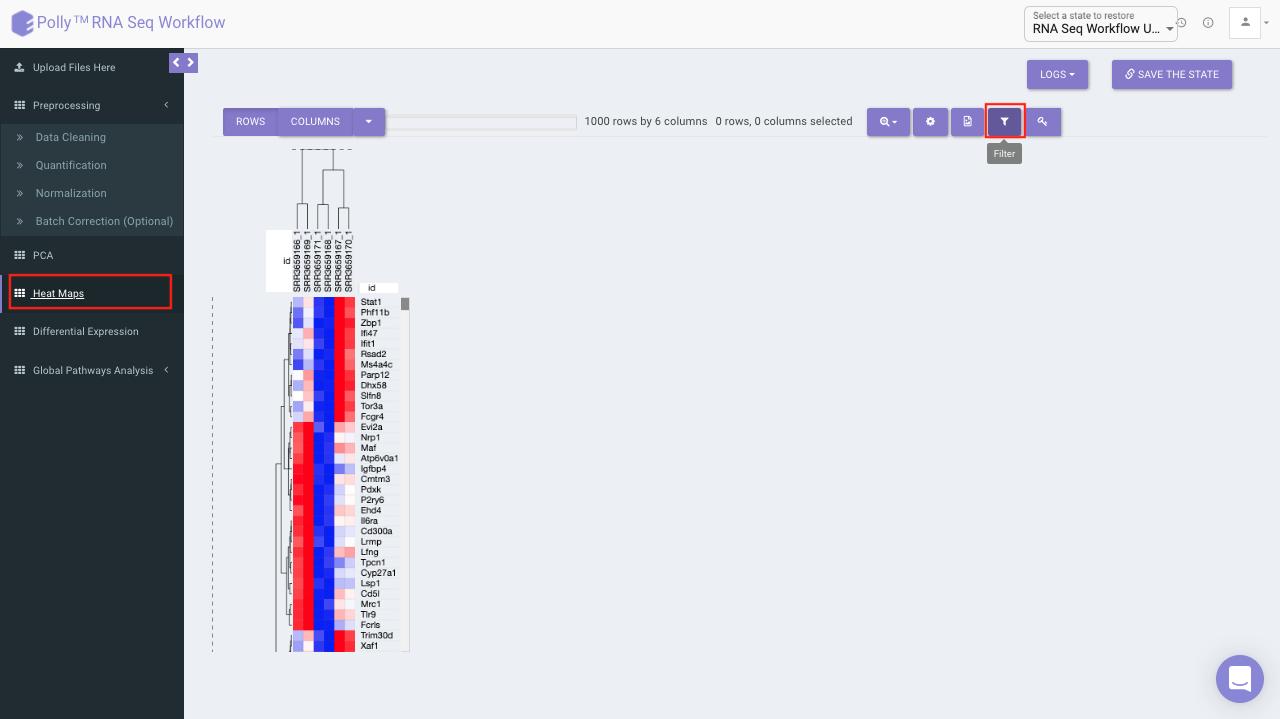The height and width of the screenshot is (719, 1280).
Task: Click the export image file icon button
Action: [x=968, y=121]
